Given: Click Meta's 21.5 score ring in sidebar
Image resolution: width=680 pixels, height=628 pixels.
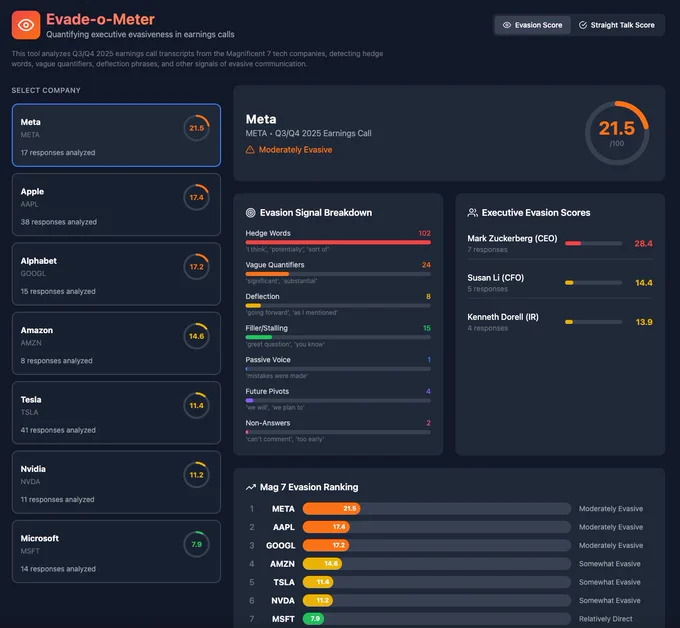Looking at the screenshot, I should [196, 128].
